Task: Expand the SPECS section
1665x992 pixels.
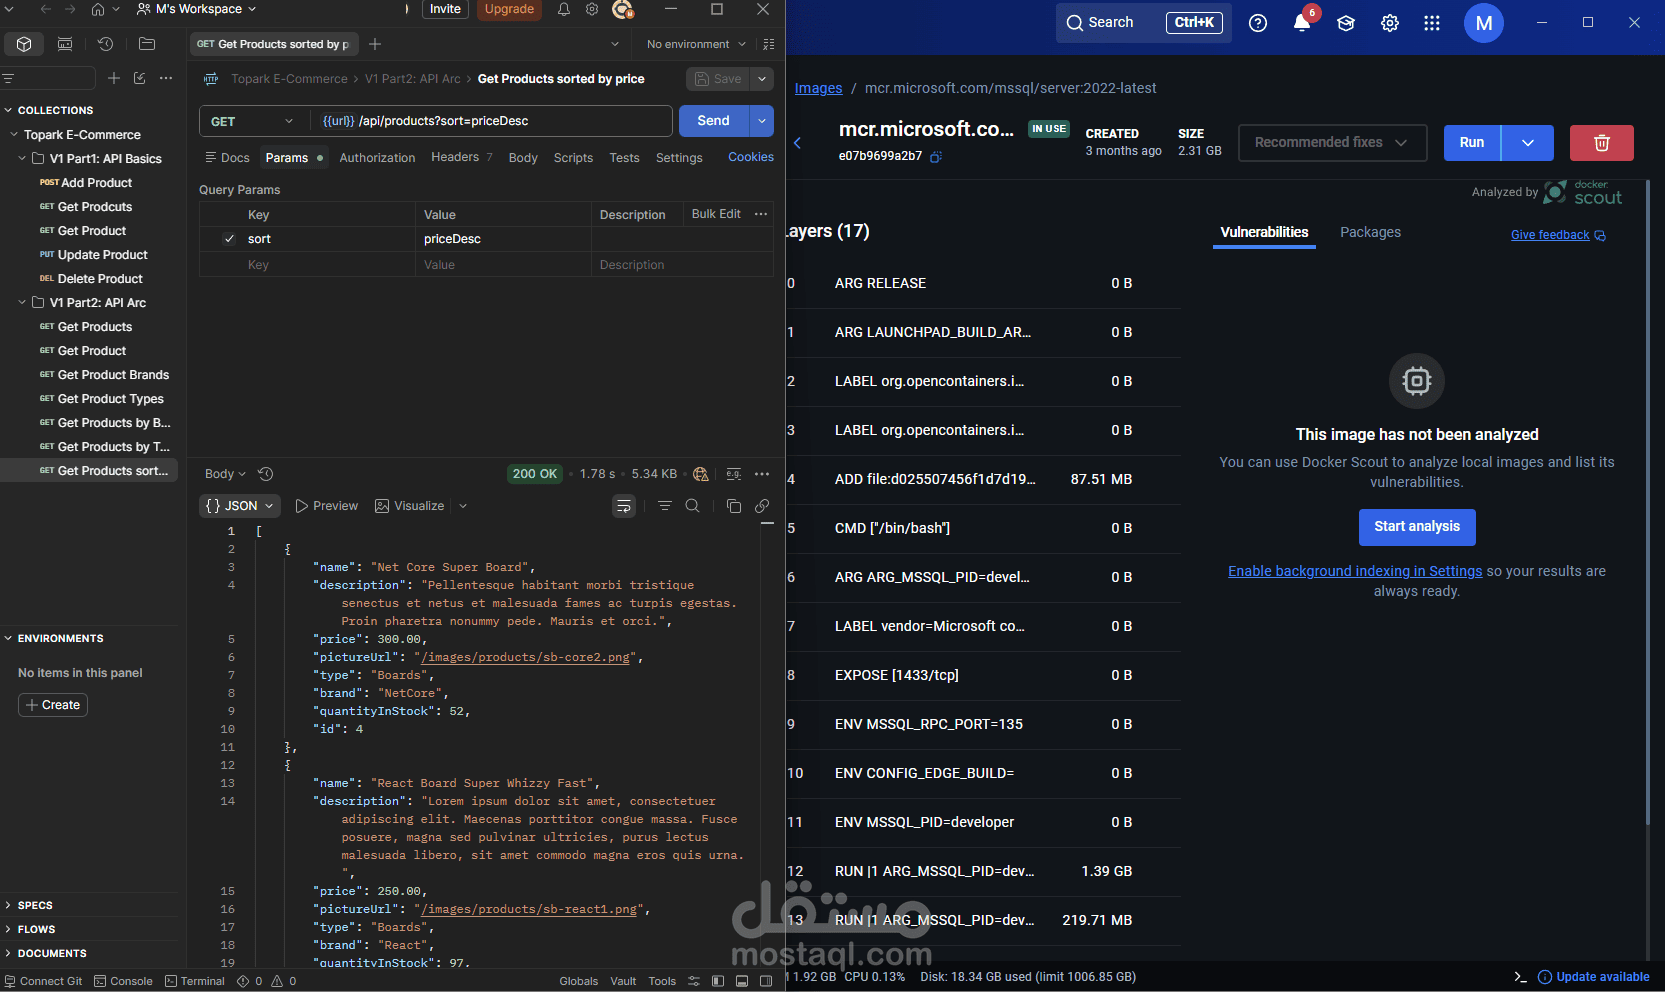Action: tap(35, 905)
